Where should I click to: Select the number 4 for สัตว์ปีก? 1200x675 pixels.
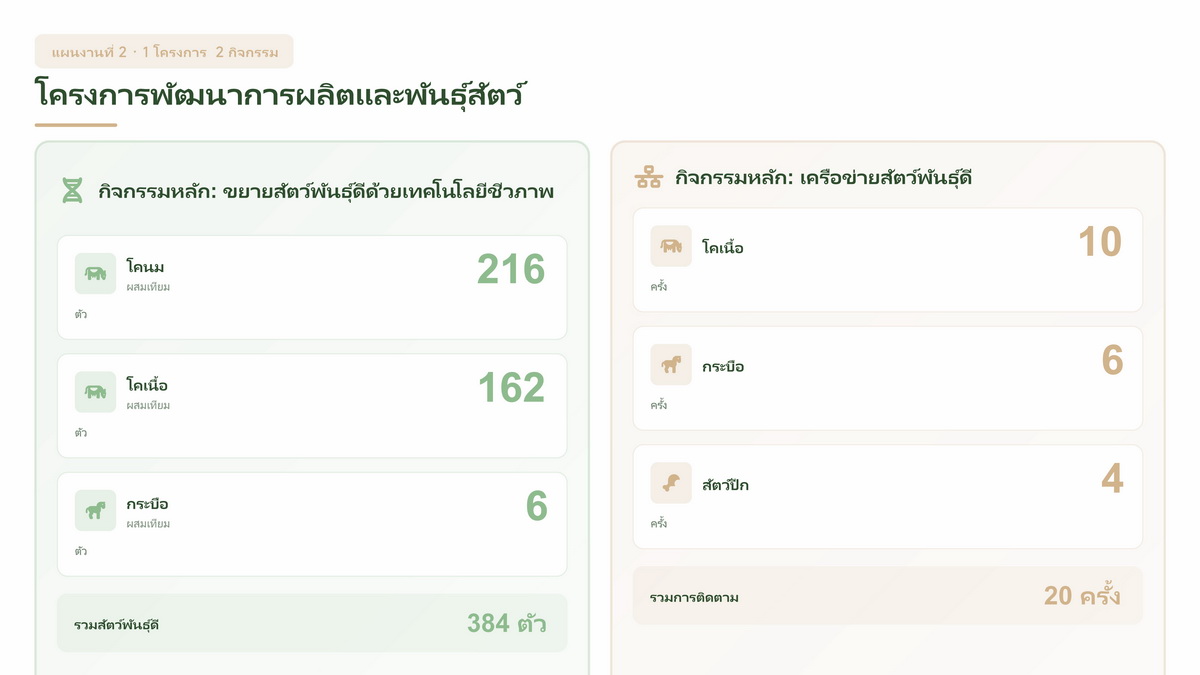click(x=1112, y=480)
